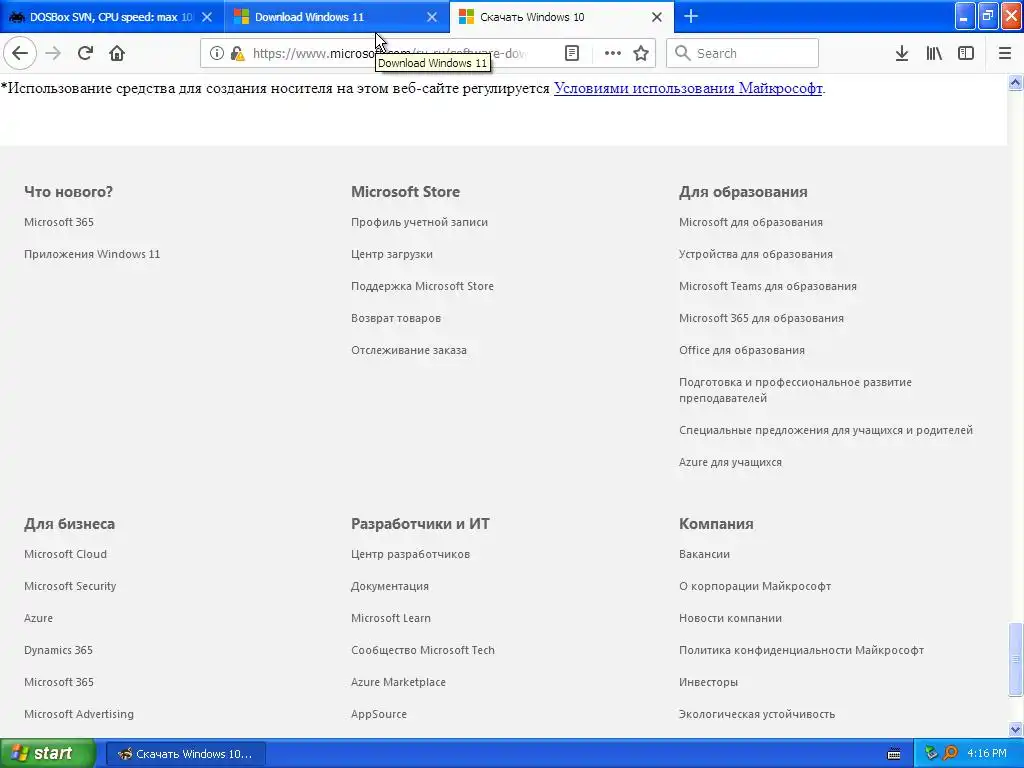Open Условиями использования Майкрософт link

[688, 88]
